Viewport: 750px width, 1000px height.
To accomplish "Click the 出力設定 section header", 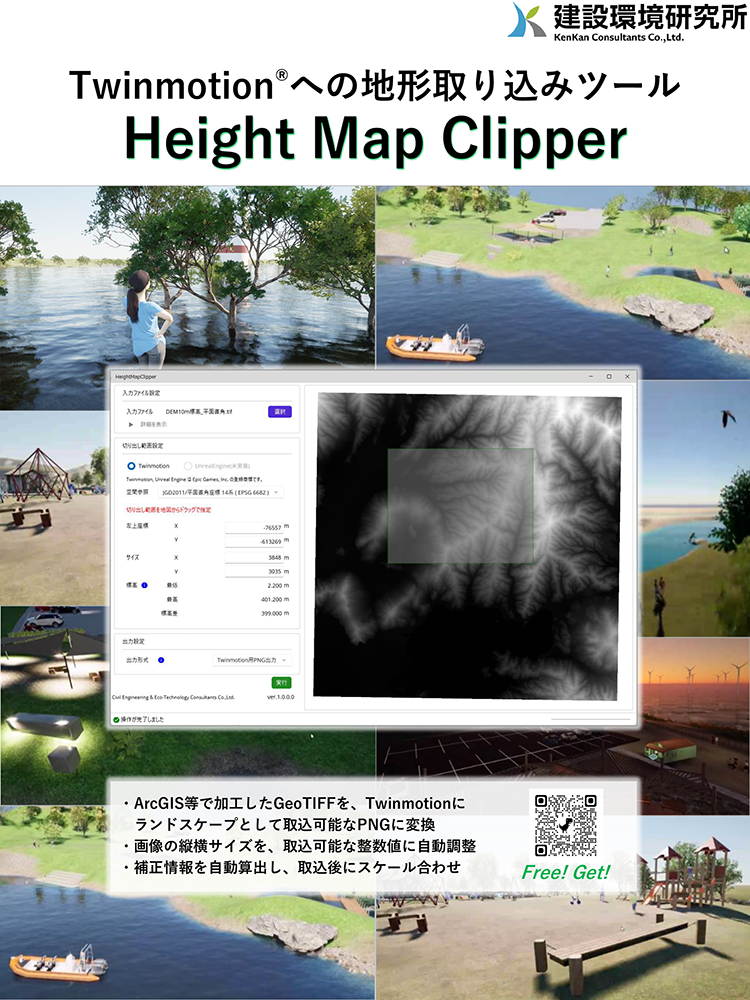I will point(133,642).
